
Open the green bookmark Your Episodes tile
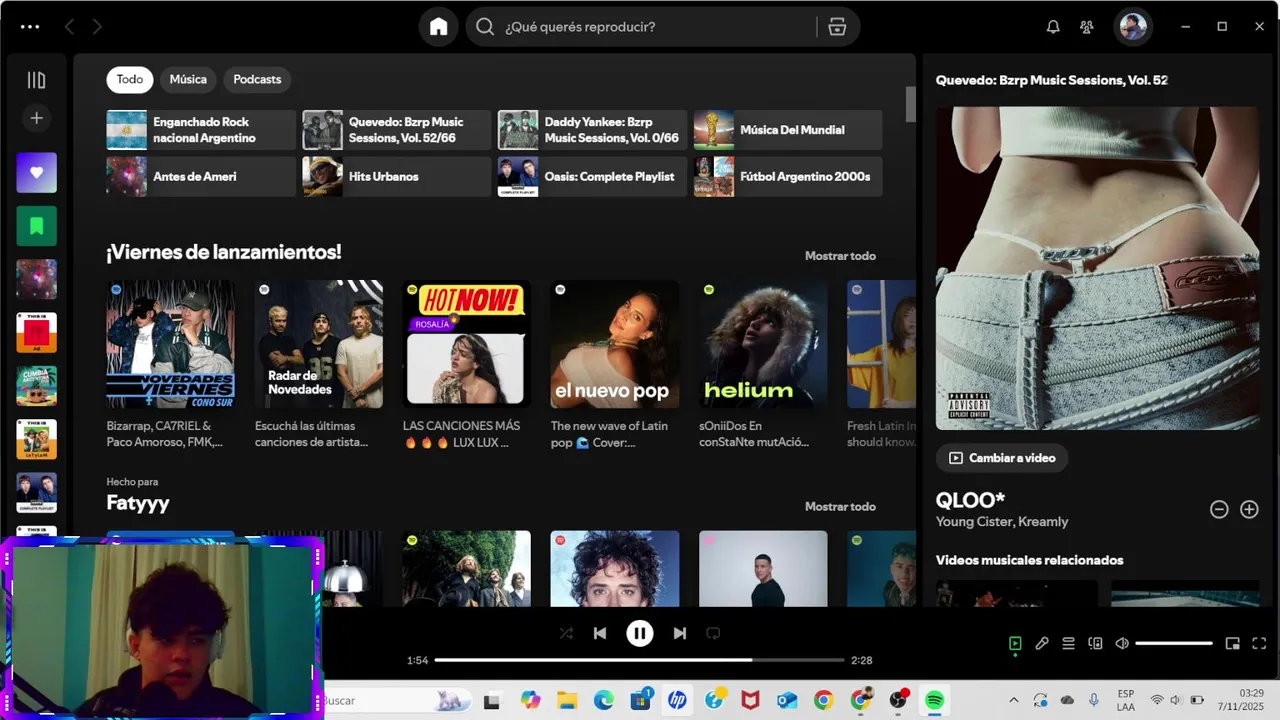(36, 226)
